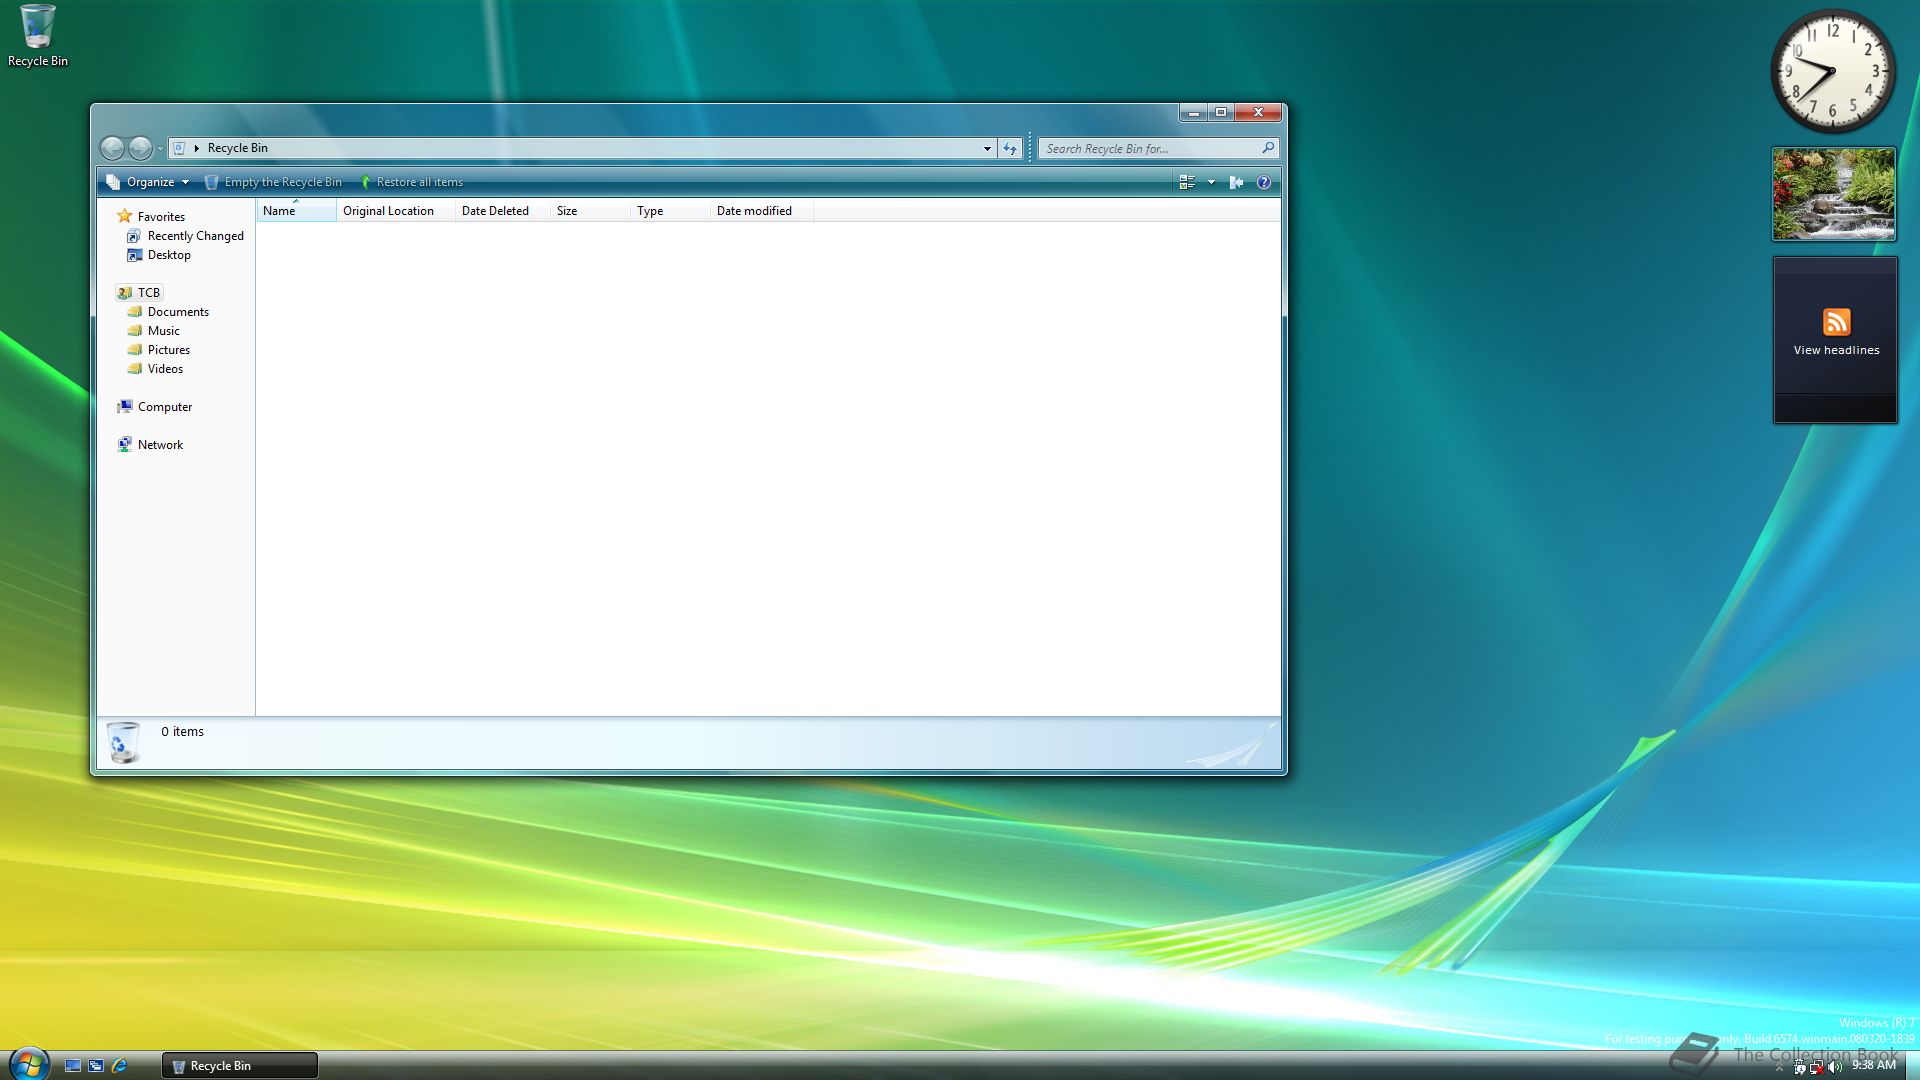
Task: Click the network disconnected tray icon
Action: (1816, 1067)
